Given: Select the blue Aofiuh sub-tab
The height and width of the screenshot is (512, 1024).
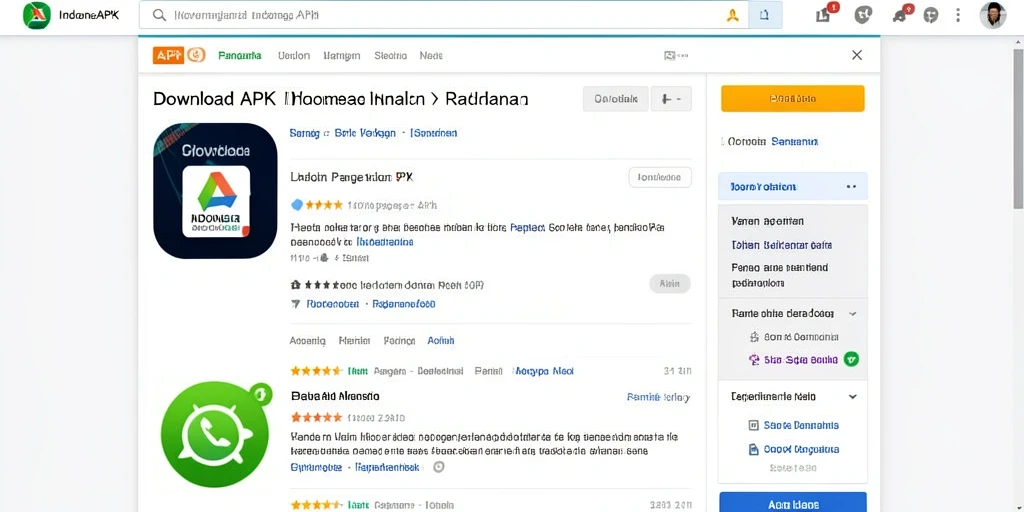Looking at the screenshot, I should click(441, 340).
